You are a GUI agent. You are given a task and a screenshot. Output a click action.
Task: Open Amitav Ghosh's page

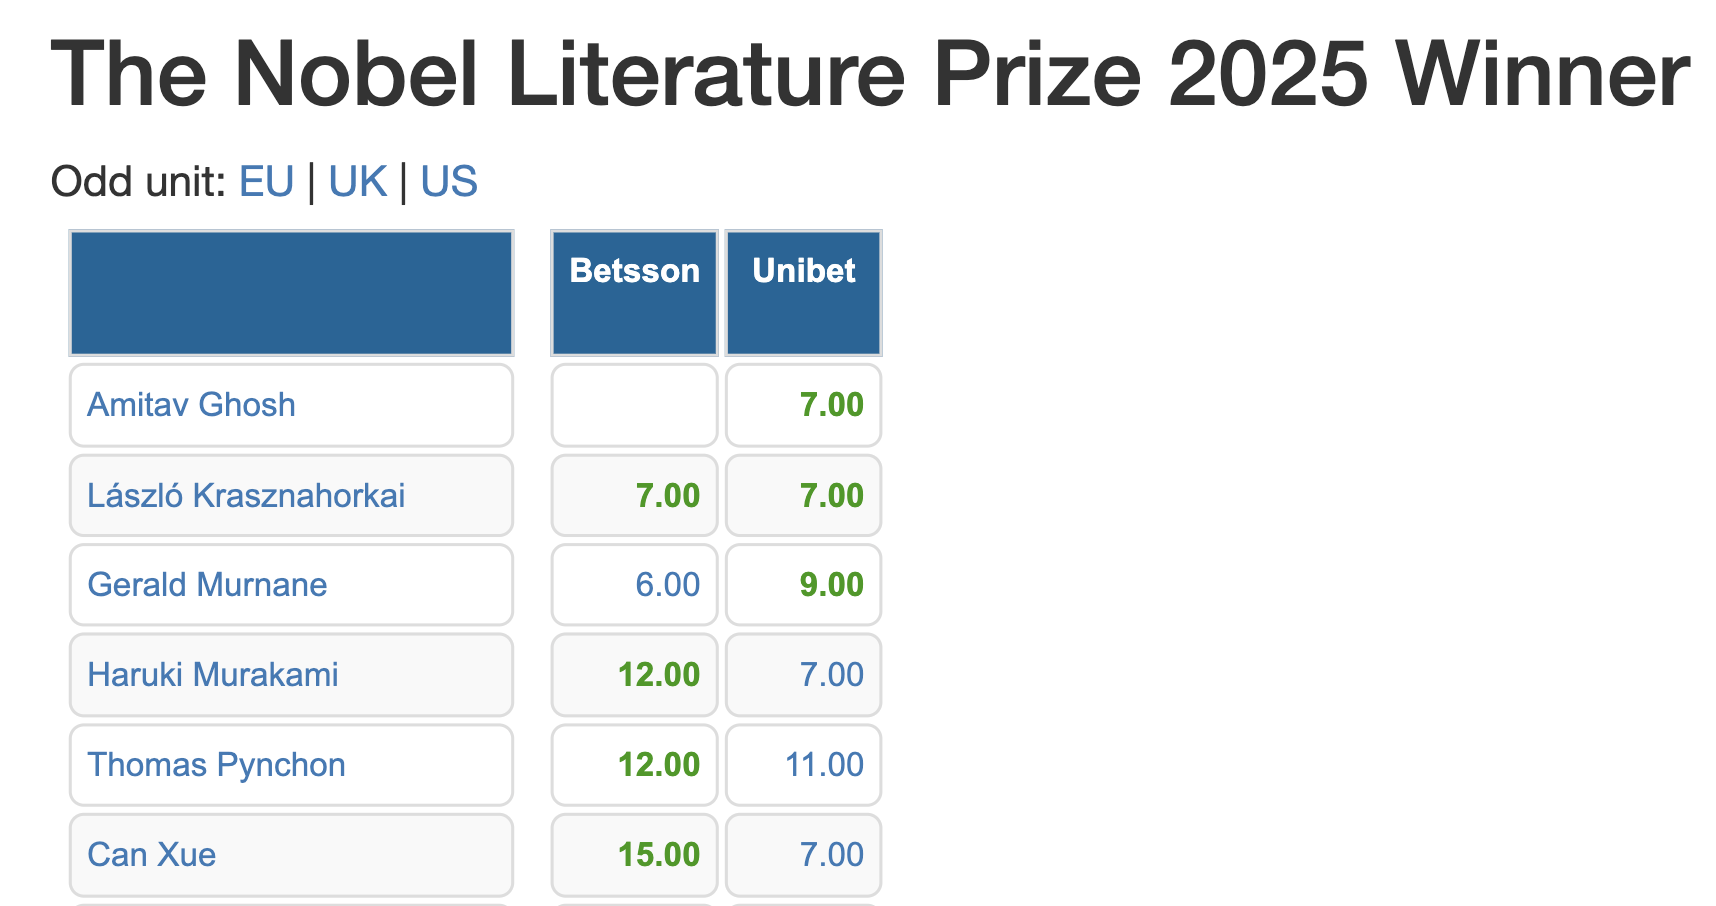(191, 405)
